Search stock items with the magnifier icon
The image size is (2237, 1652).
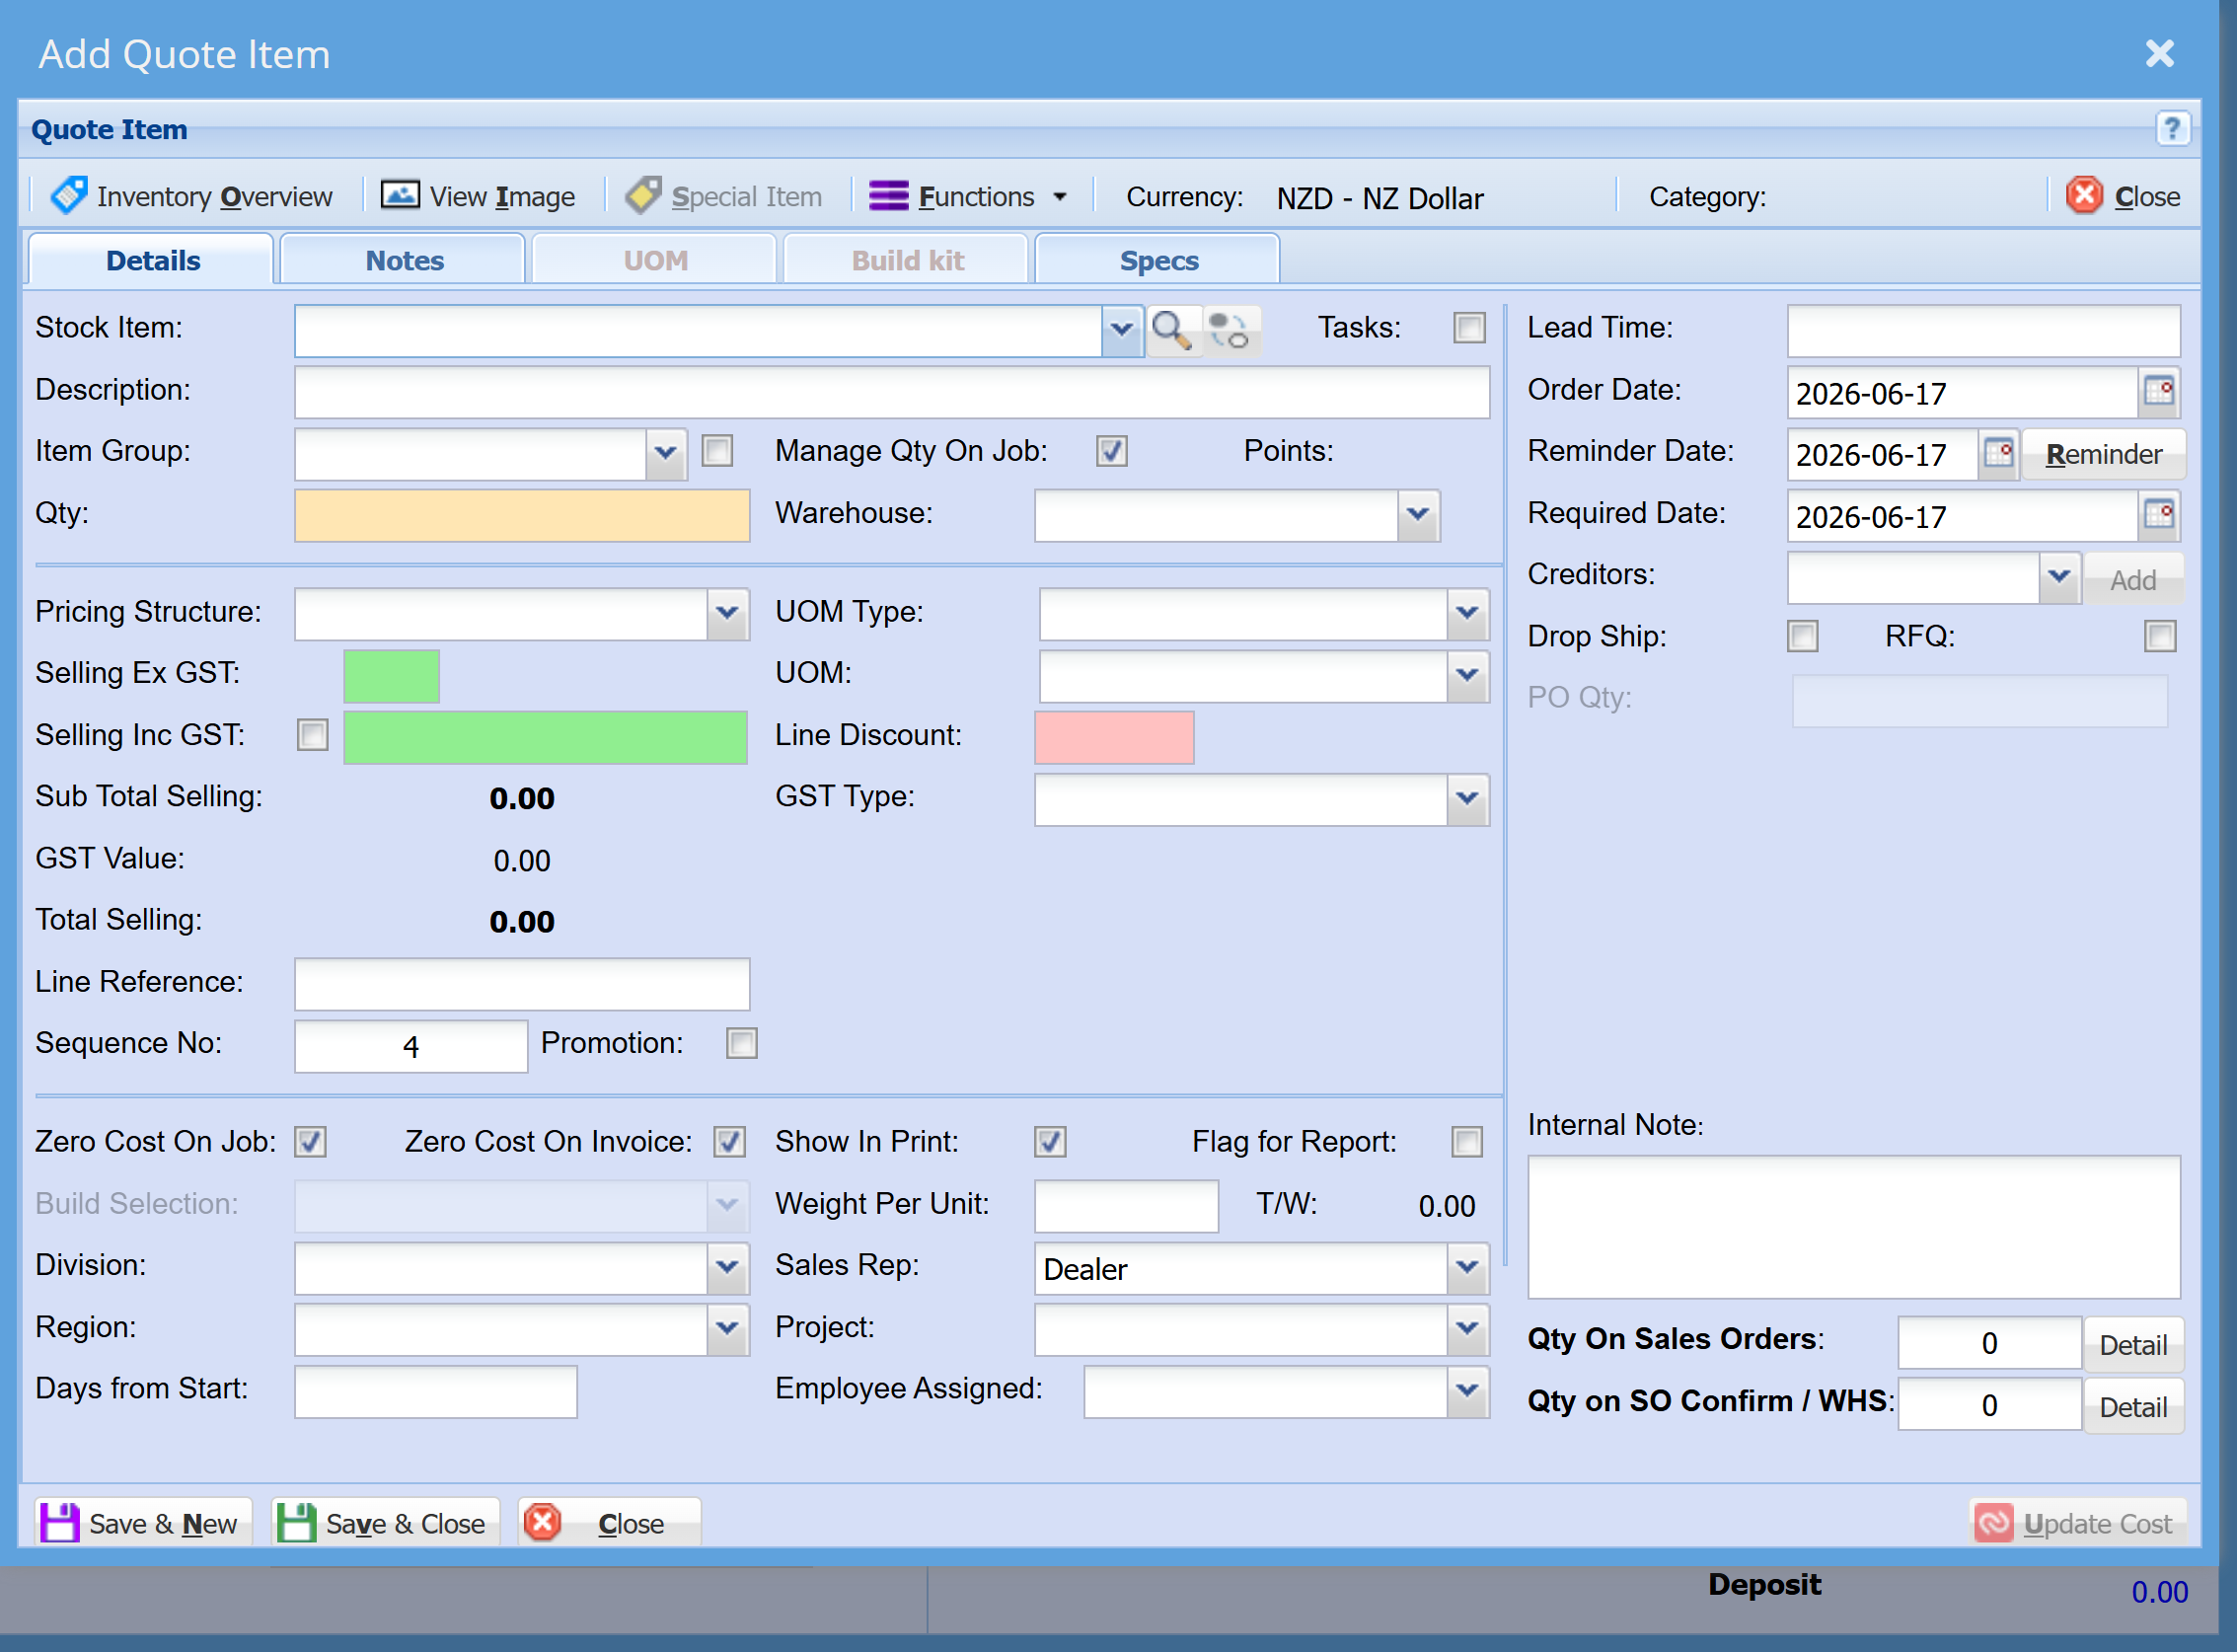pos(1171,330)
